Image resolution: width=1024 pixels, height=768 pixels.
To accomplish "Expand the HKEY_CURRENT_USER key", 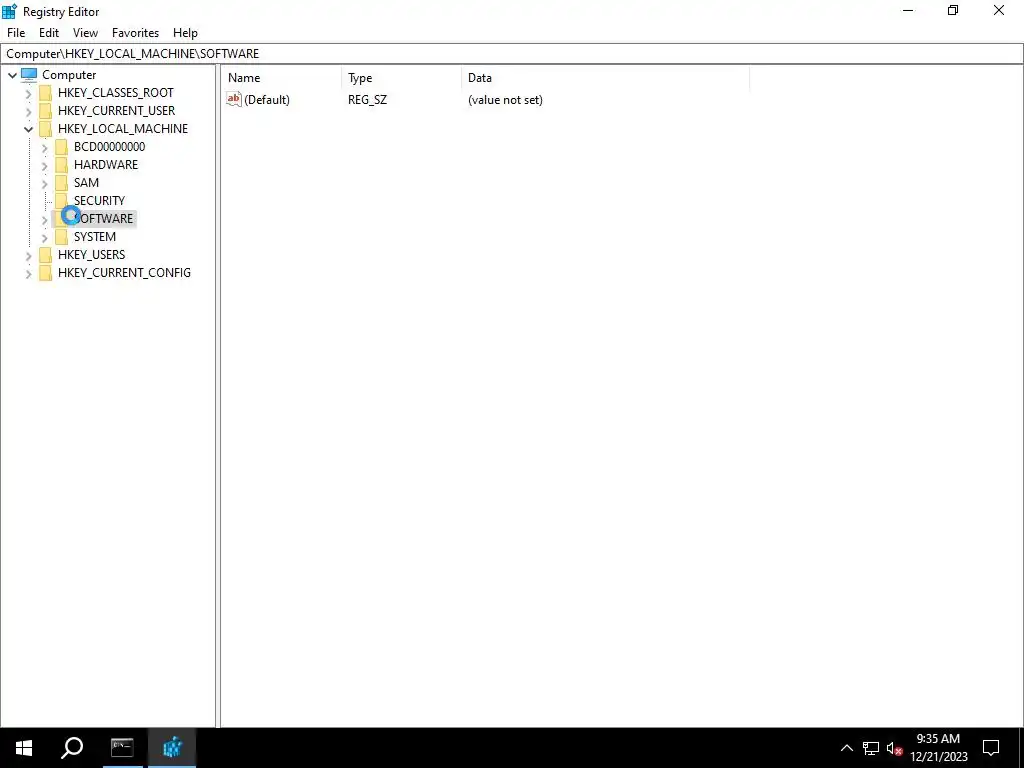I will point(28,112).
